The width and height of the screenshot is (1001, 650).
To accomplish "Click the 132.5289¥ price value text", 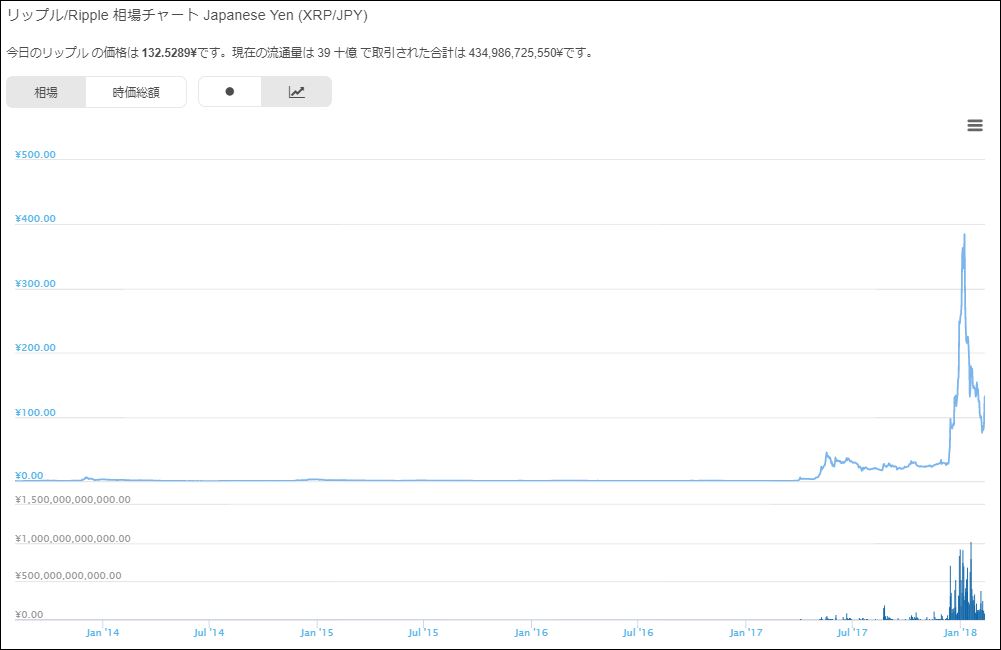I will click(x=169, y=53).
